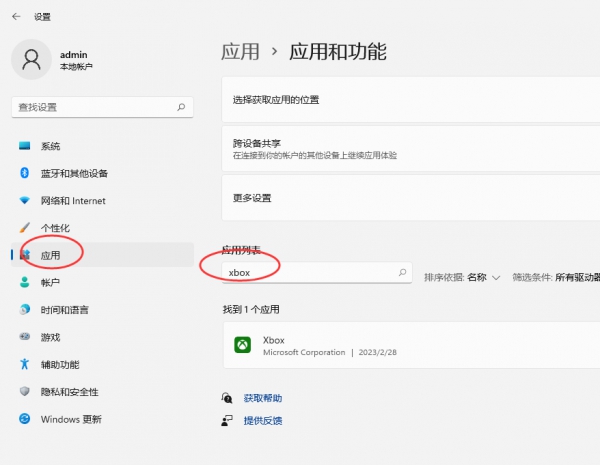Click the 找到 1 个应用 result text
Viewport: 600px width, 465px height.
tap(251, 309)
